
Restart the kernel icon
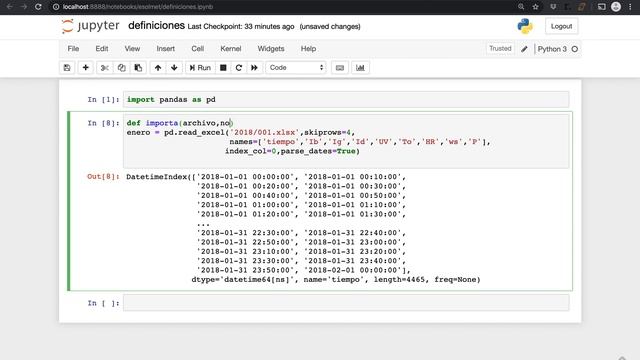[x=239, y=68]
